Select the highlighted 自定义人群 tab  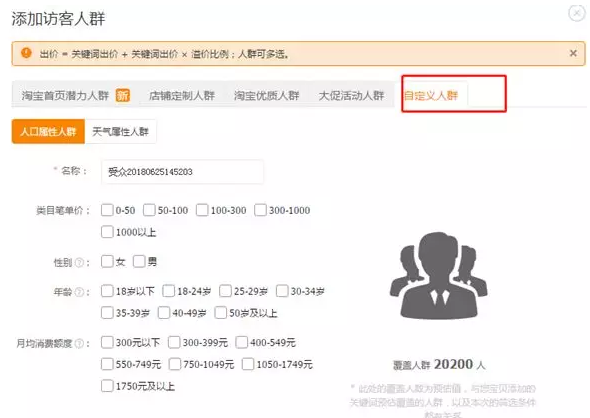click(x=431, y=96)
